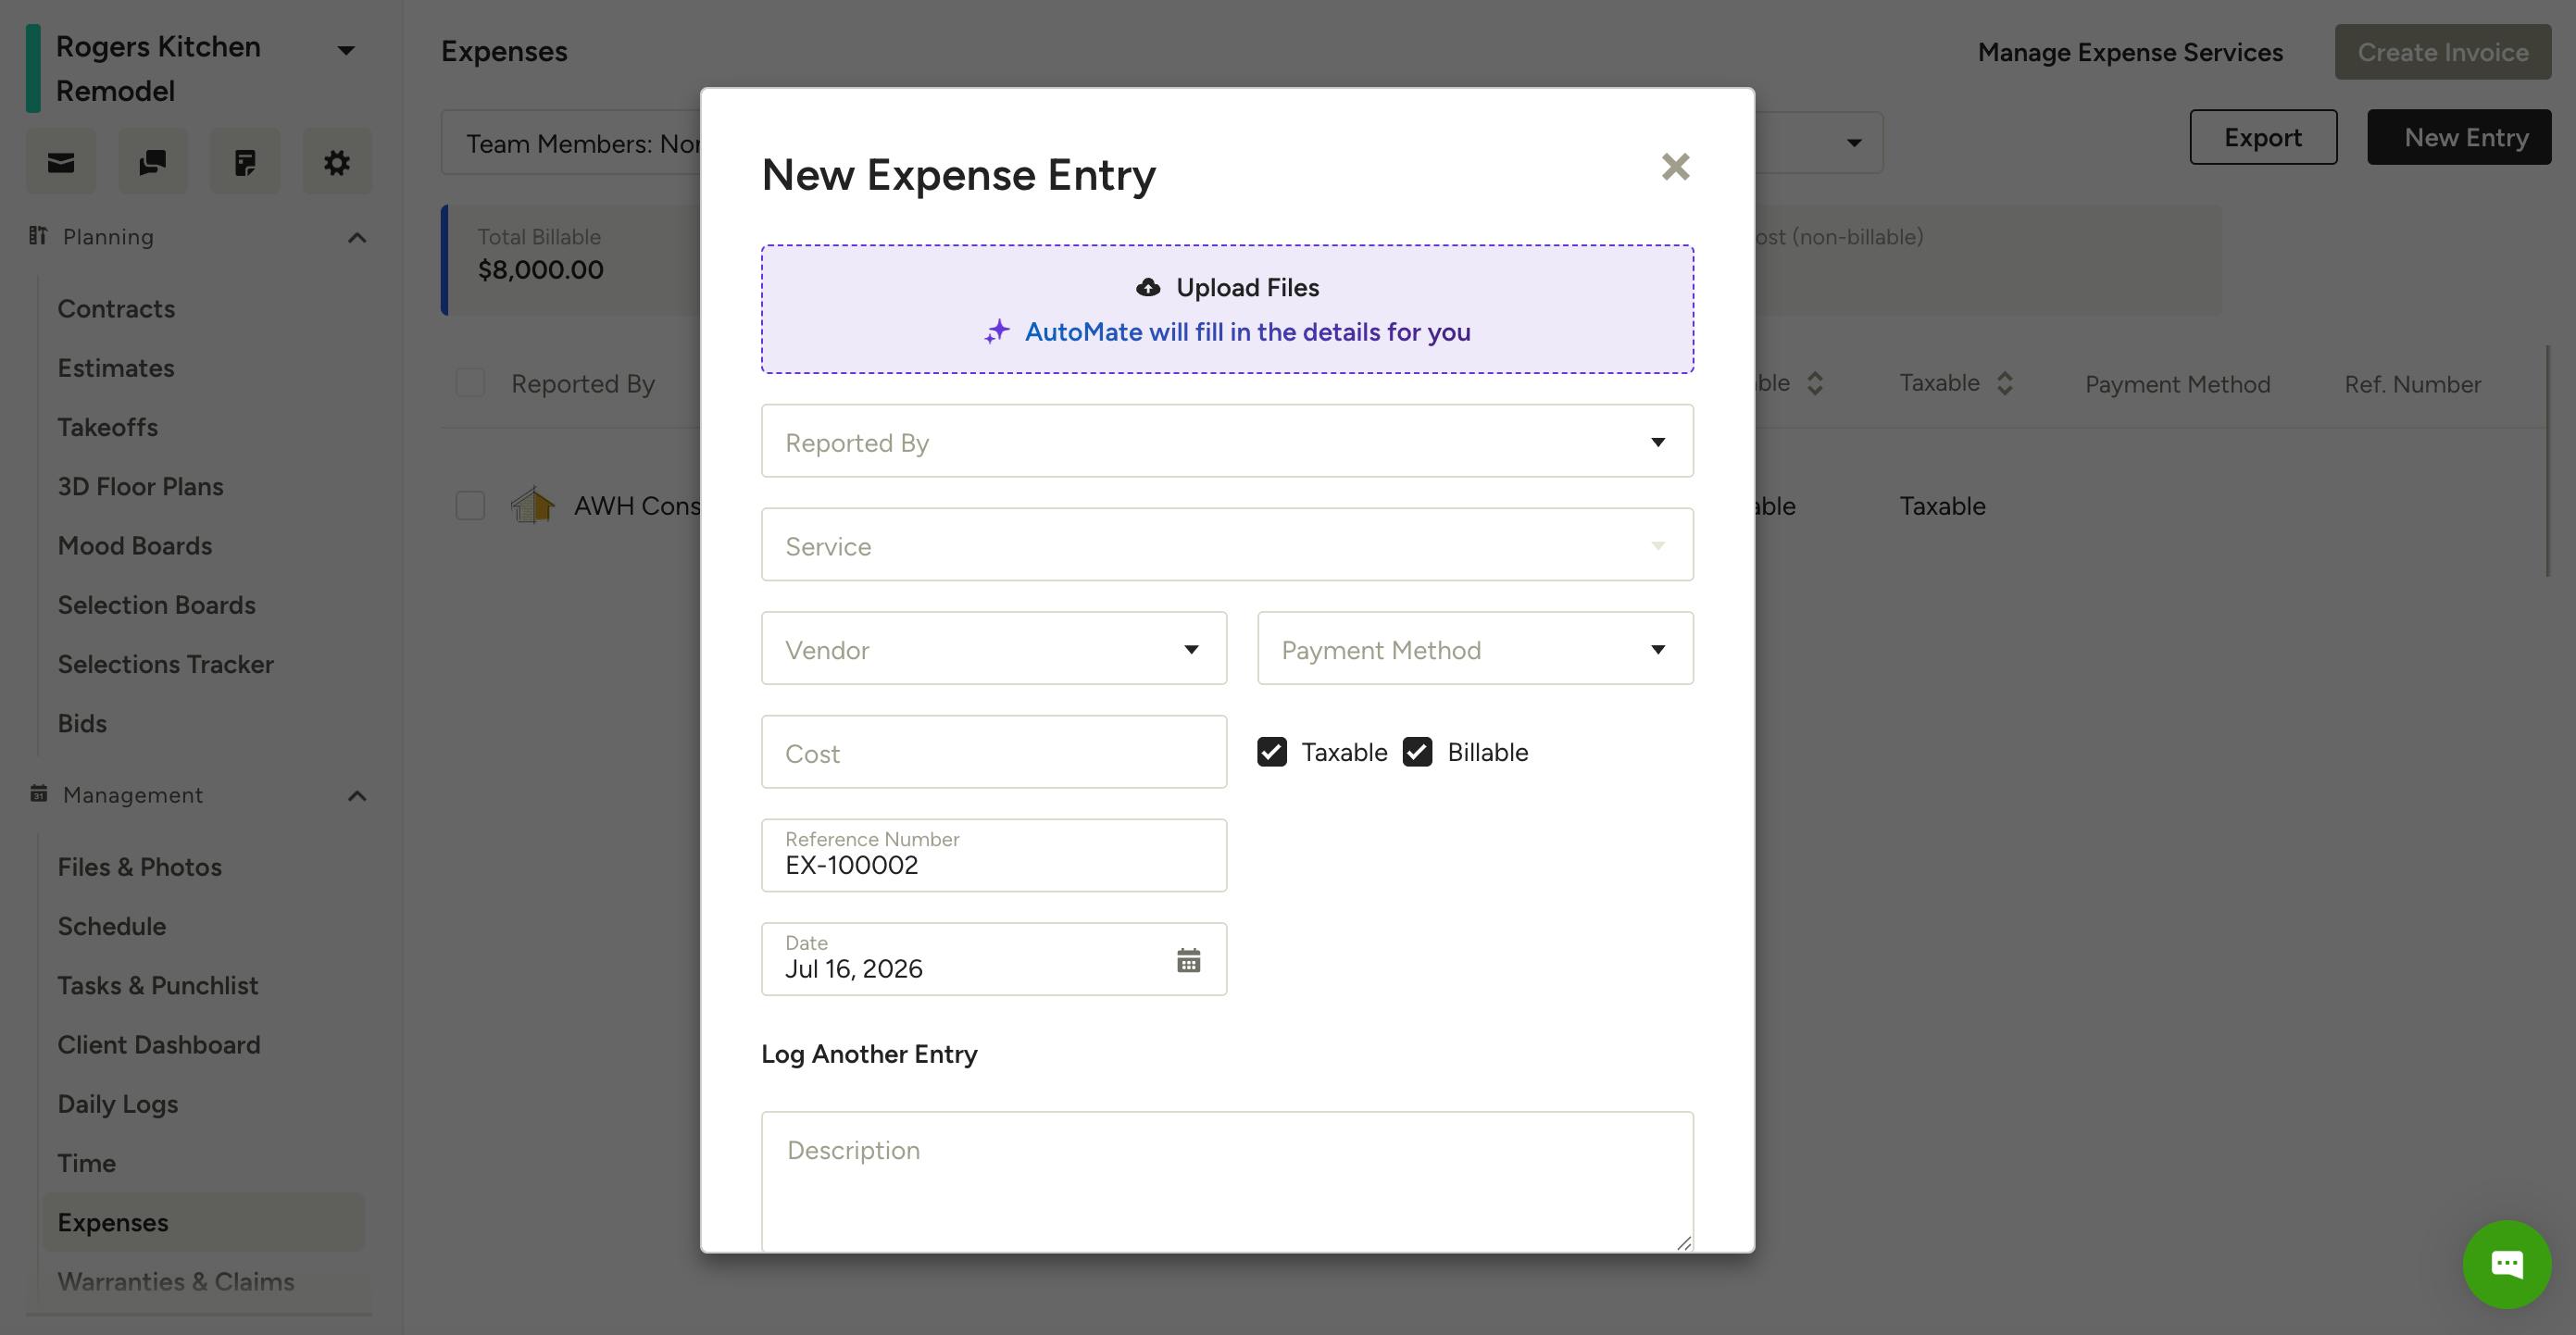Click the New Entry button

2459,137
